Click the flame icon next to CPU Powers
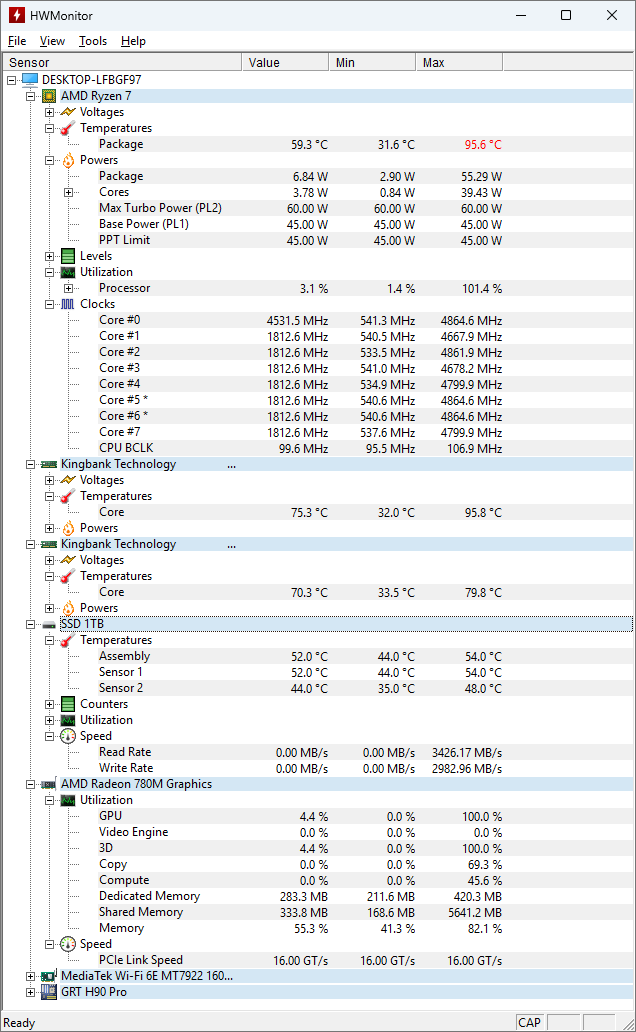Image resolution: width=636 pixels, height=1032 pixels. click(67, 160)
